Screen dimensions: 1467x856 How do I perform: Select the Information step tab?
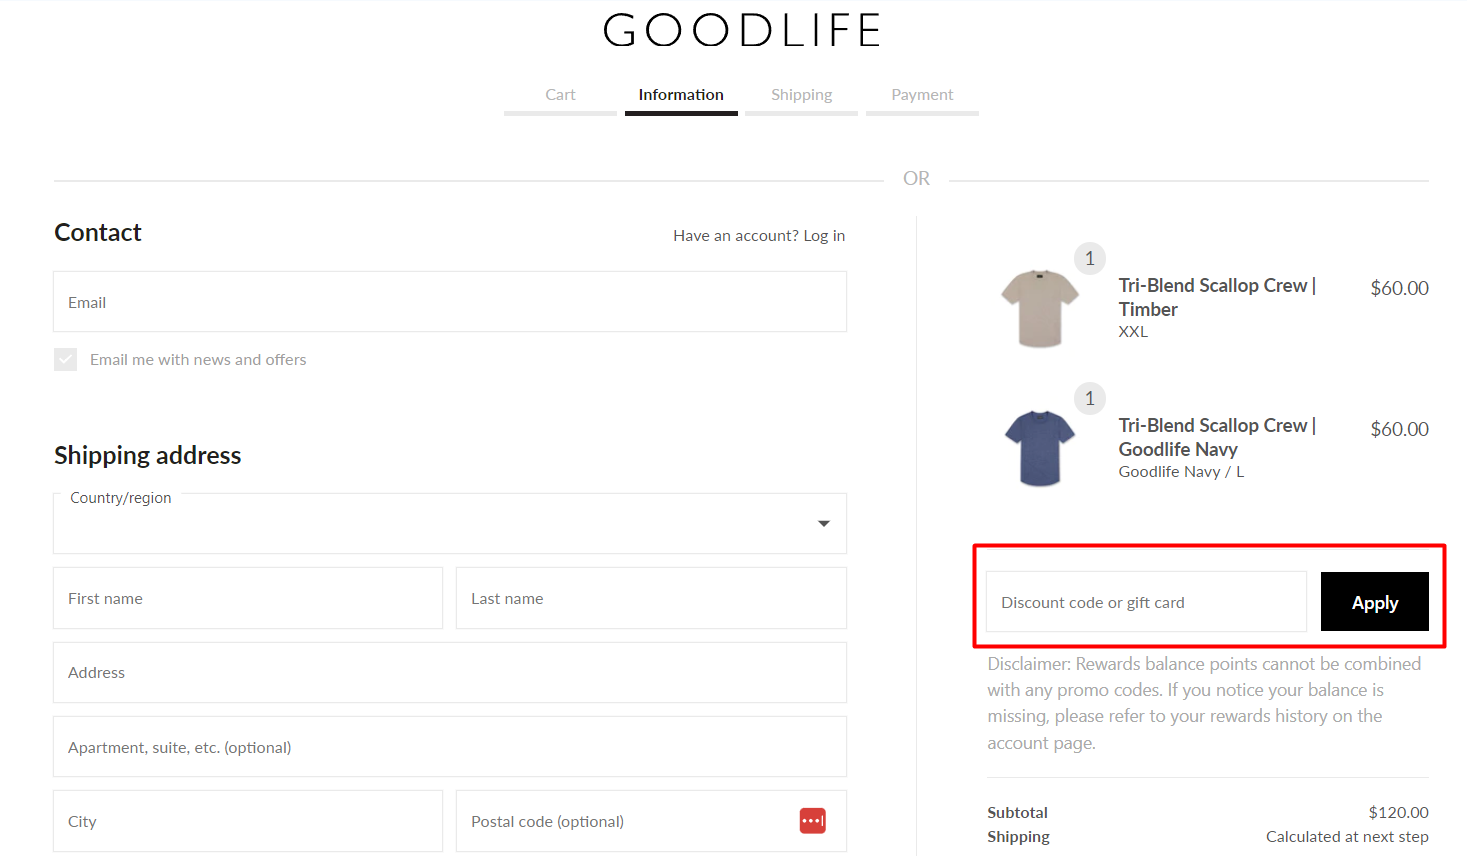click(681, 94)
